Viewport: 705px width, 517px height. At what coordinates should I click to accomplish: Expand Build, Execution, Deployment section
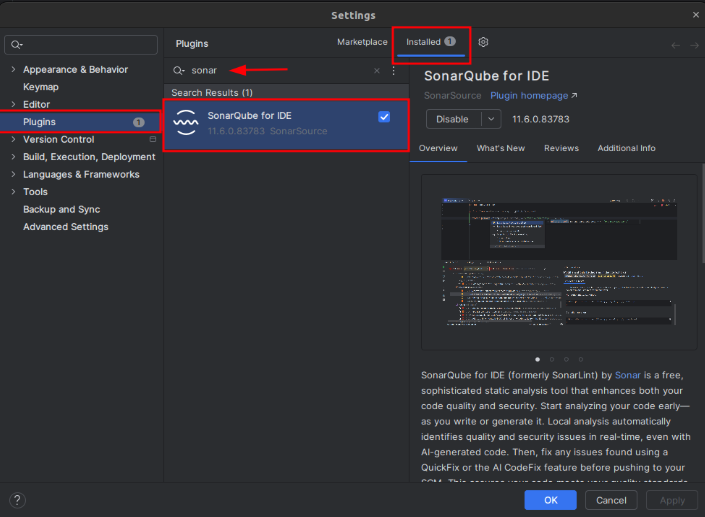(x=13, y=156)
